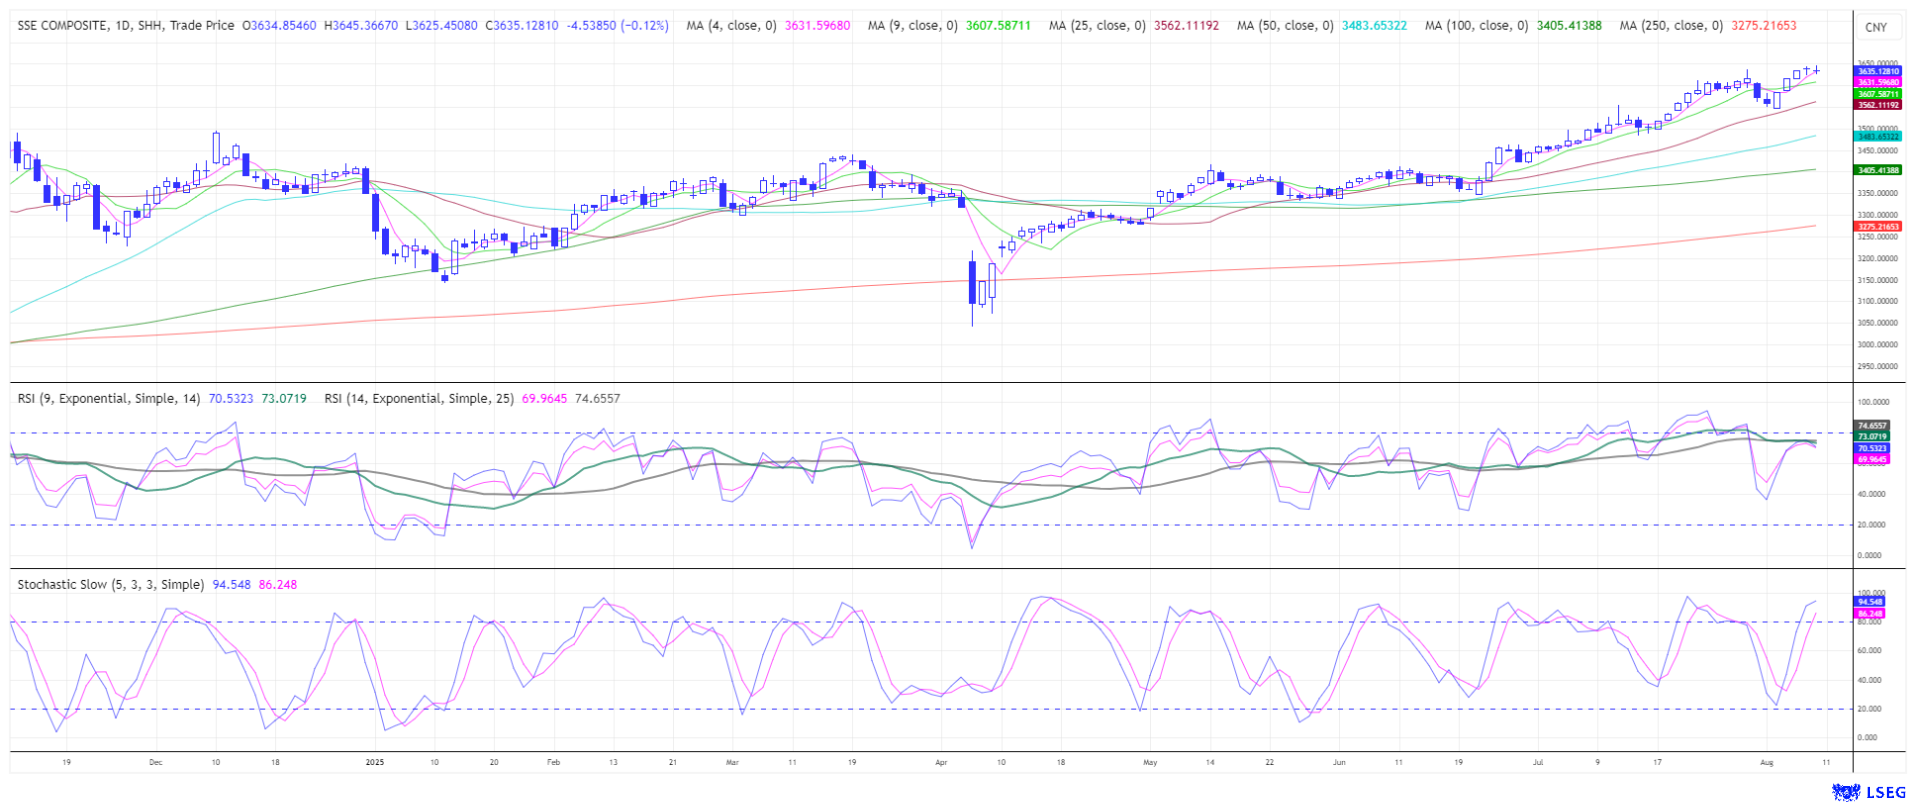This screenshot has width=1916, height=803.
Task: Click the cyan 3483.65322 price axis tag
Action: coord(1877,136)
